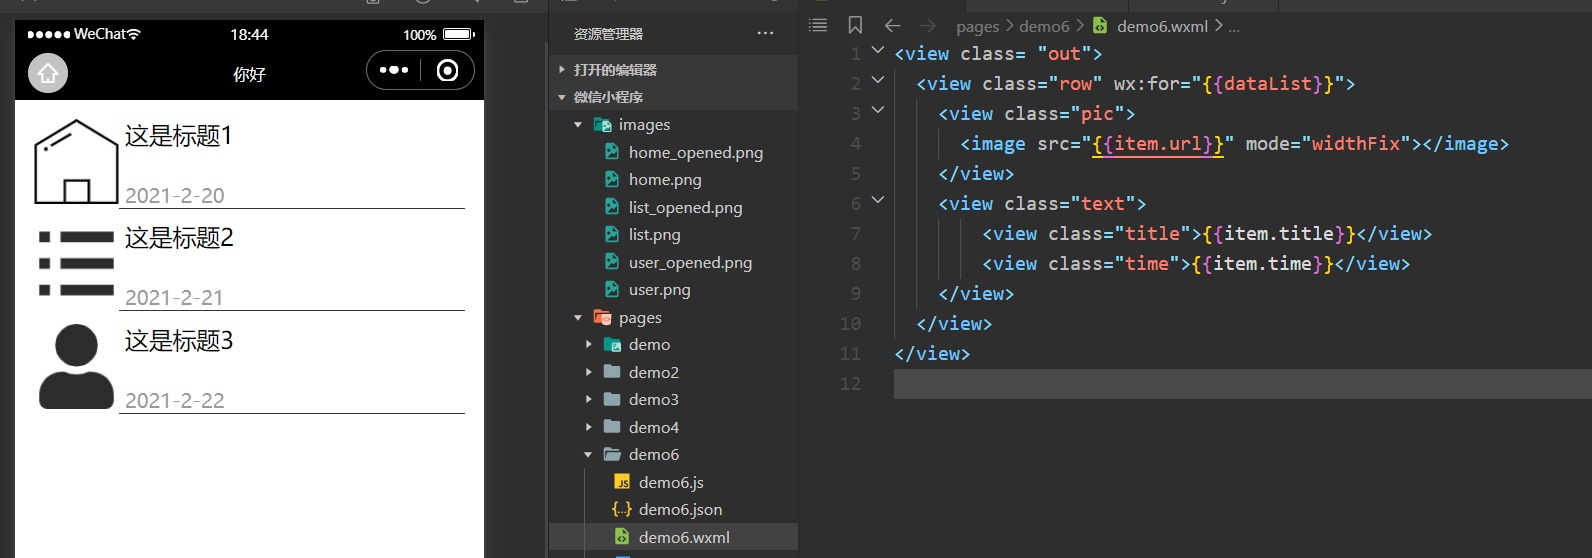The image size is (1592, 558).
Task: Open the three-dots menu in the simulator capsule
Action: tap(394, 70)
